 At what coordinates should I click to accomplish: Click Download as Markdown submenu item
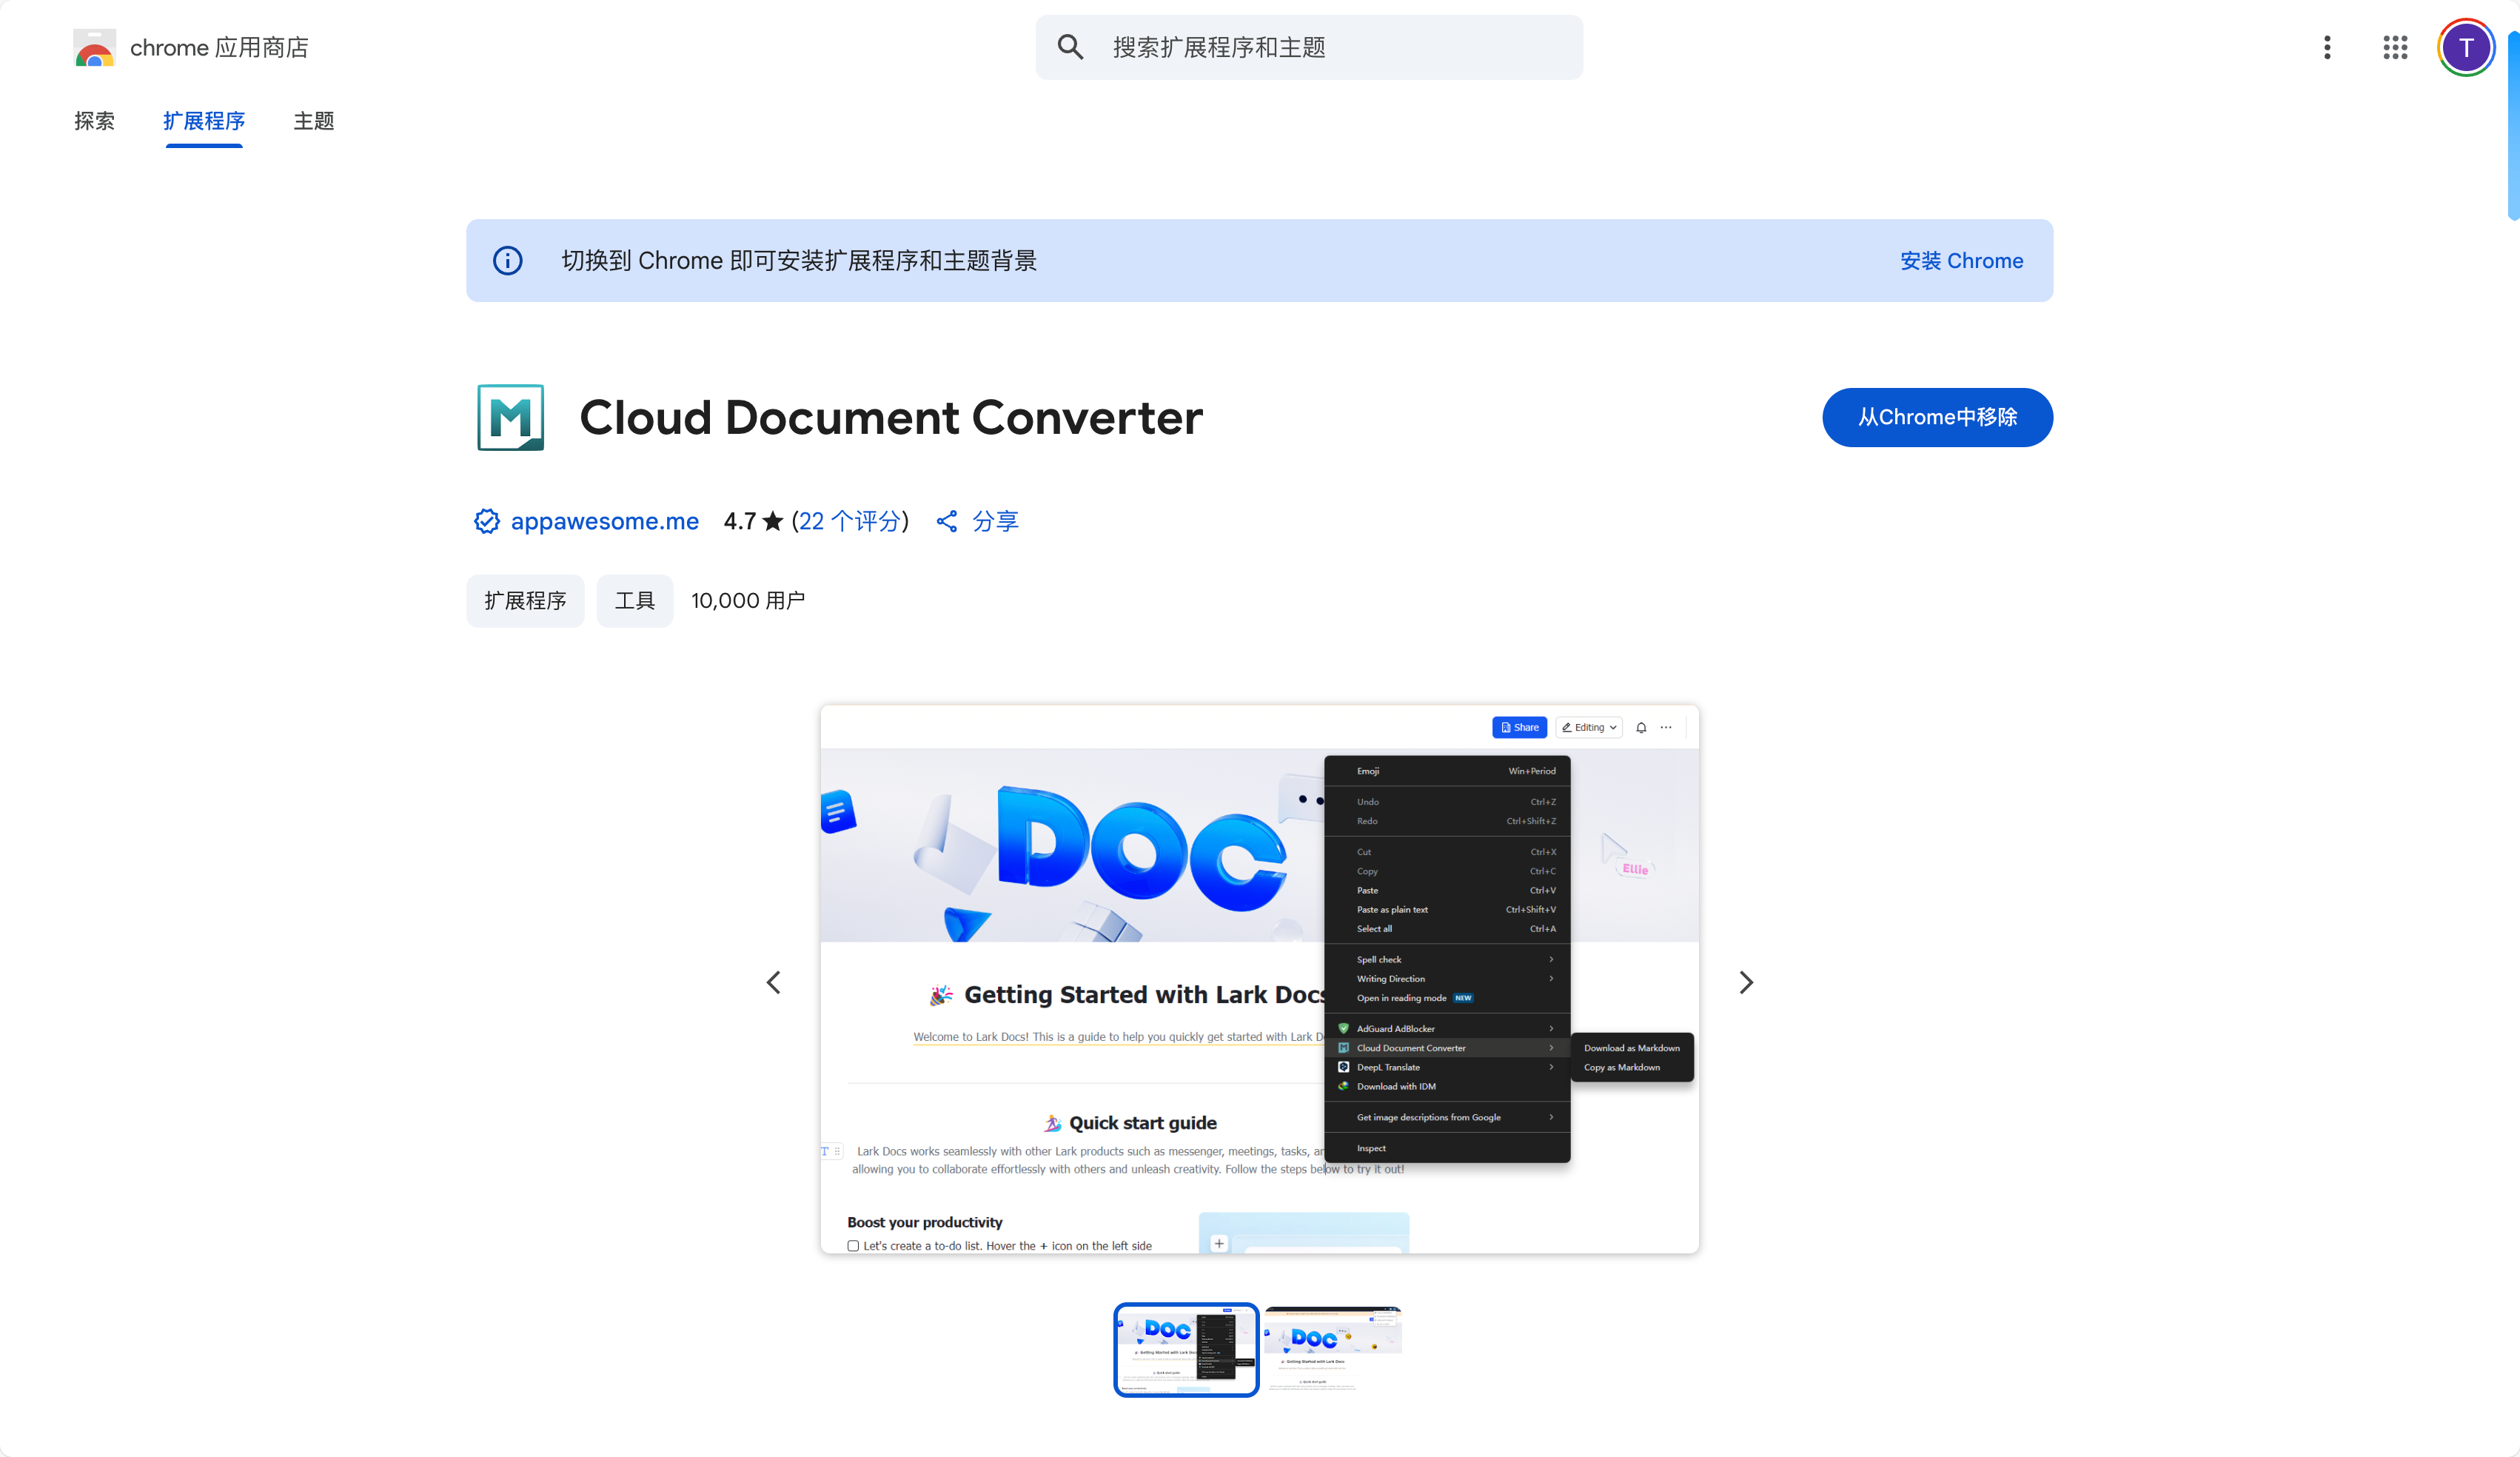pyautogui.click(x=1631, y=1047)
